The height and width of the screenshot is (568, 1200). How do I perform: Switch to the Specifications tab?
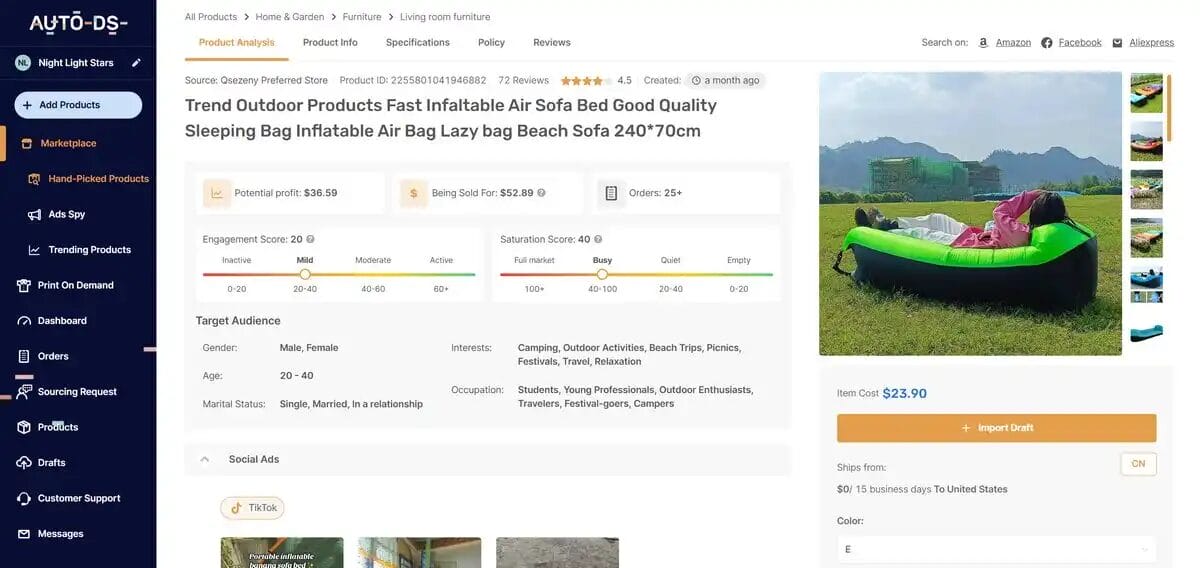coord(418,43)
